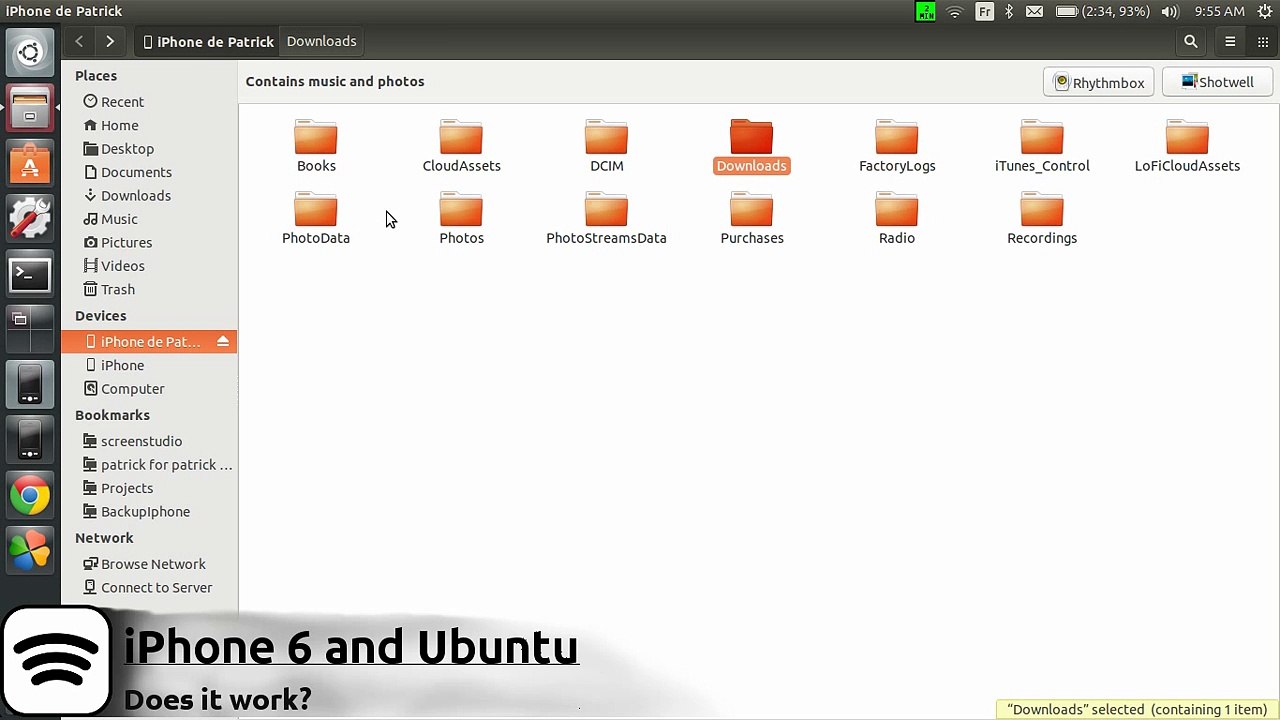Open the Purchases folder
The height and width of the screenshot is (720, 1280).
click(752, 219)
